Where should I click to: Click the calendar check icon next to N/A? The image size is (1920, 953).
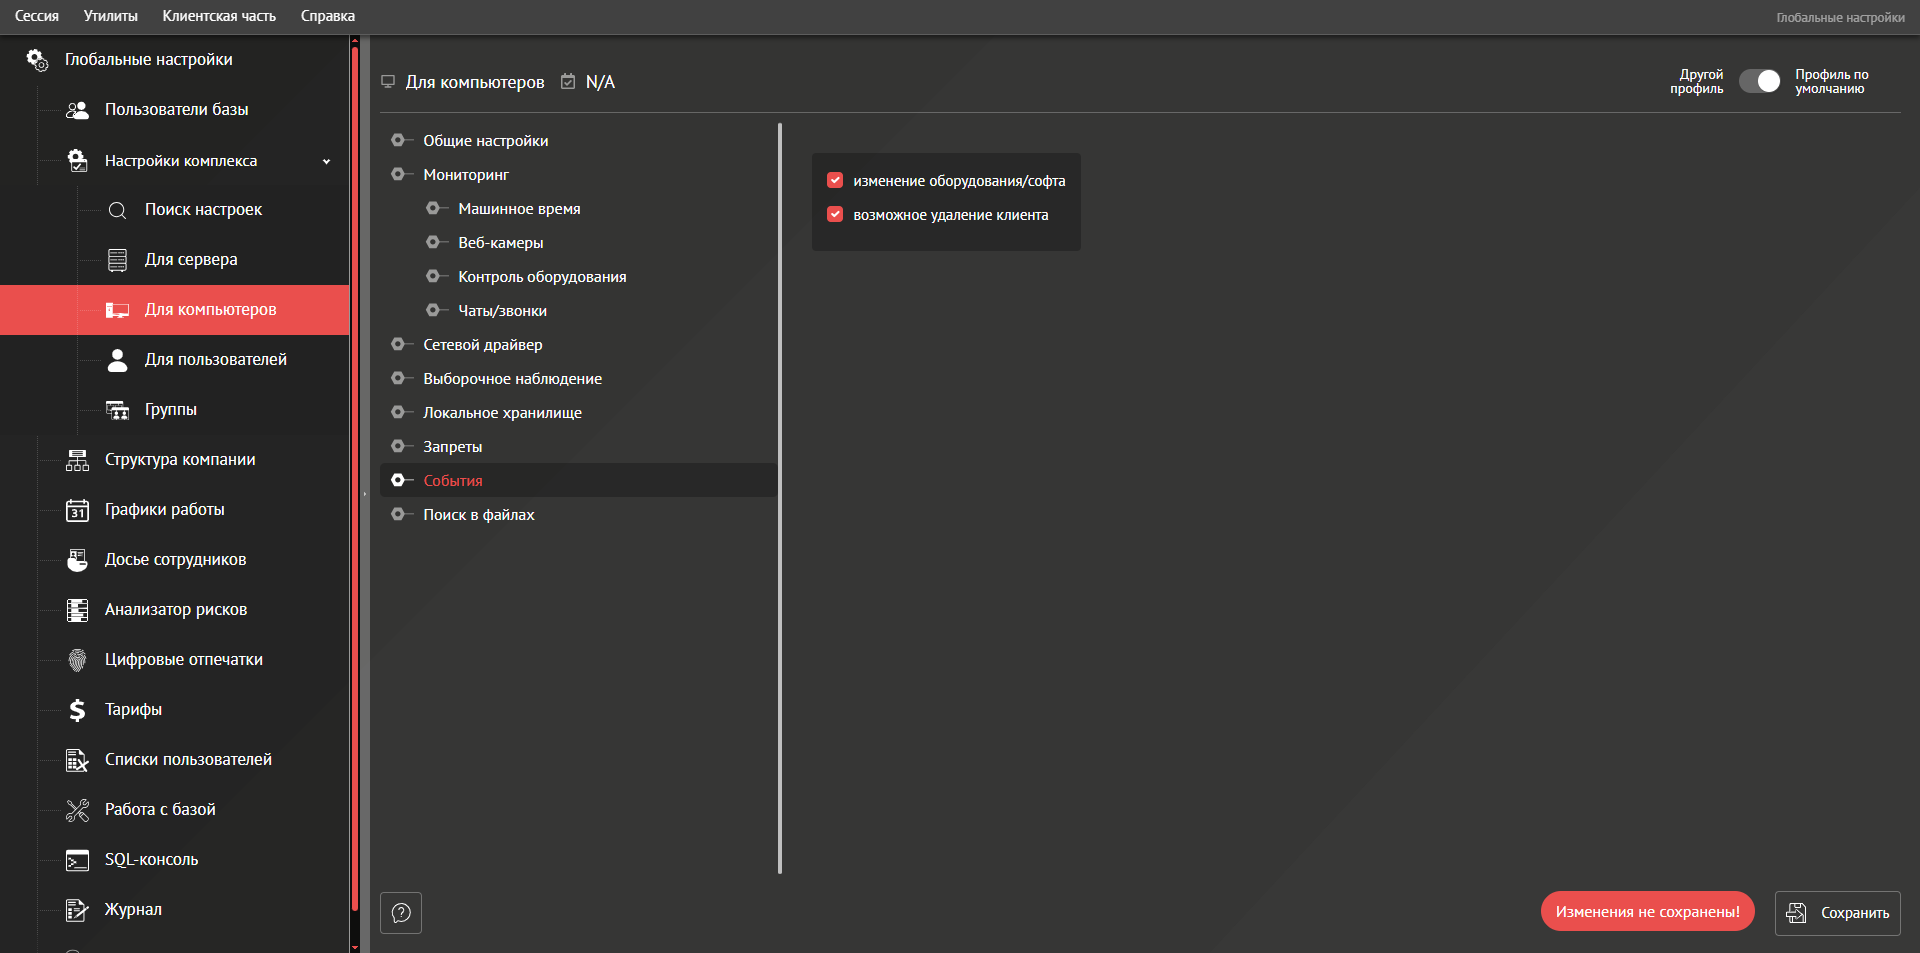click(568, 82)
